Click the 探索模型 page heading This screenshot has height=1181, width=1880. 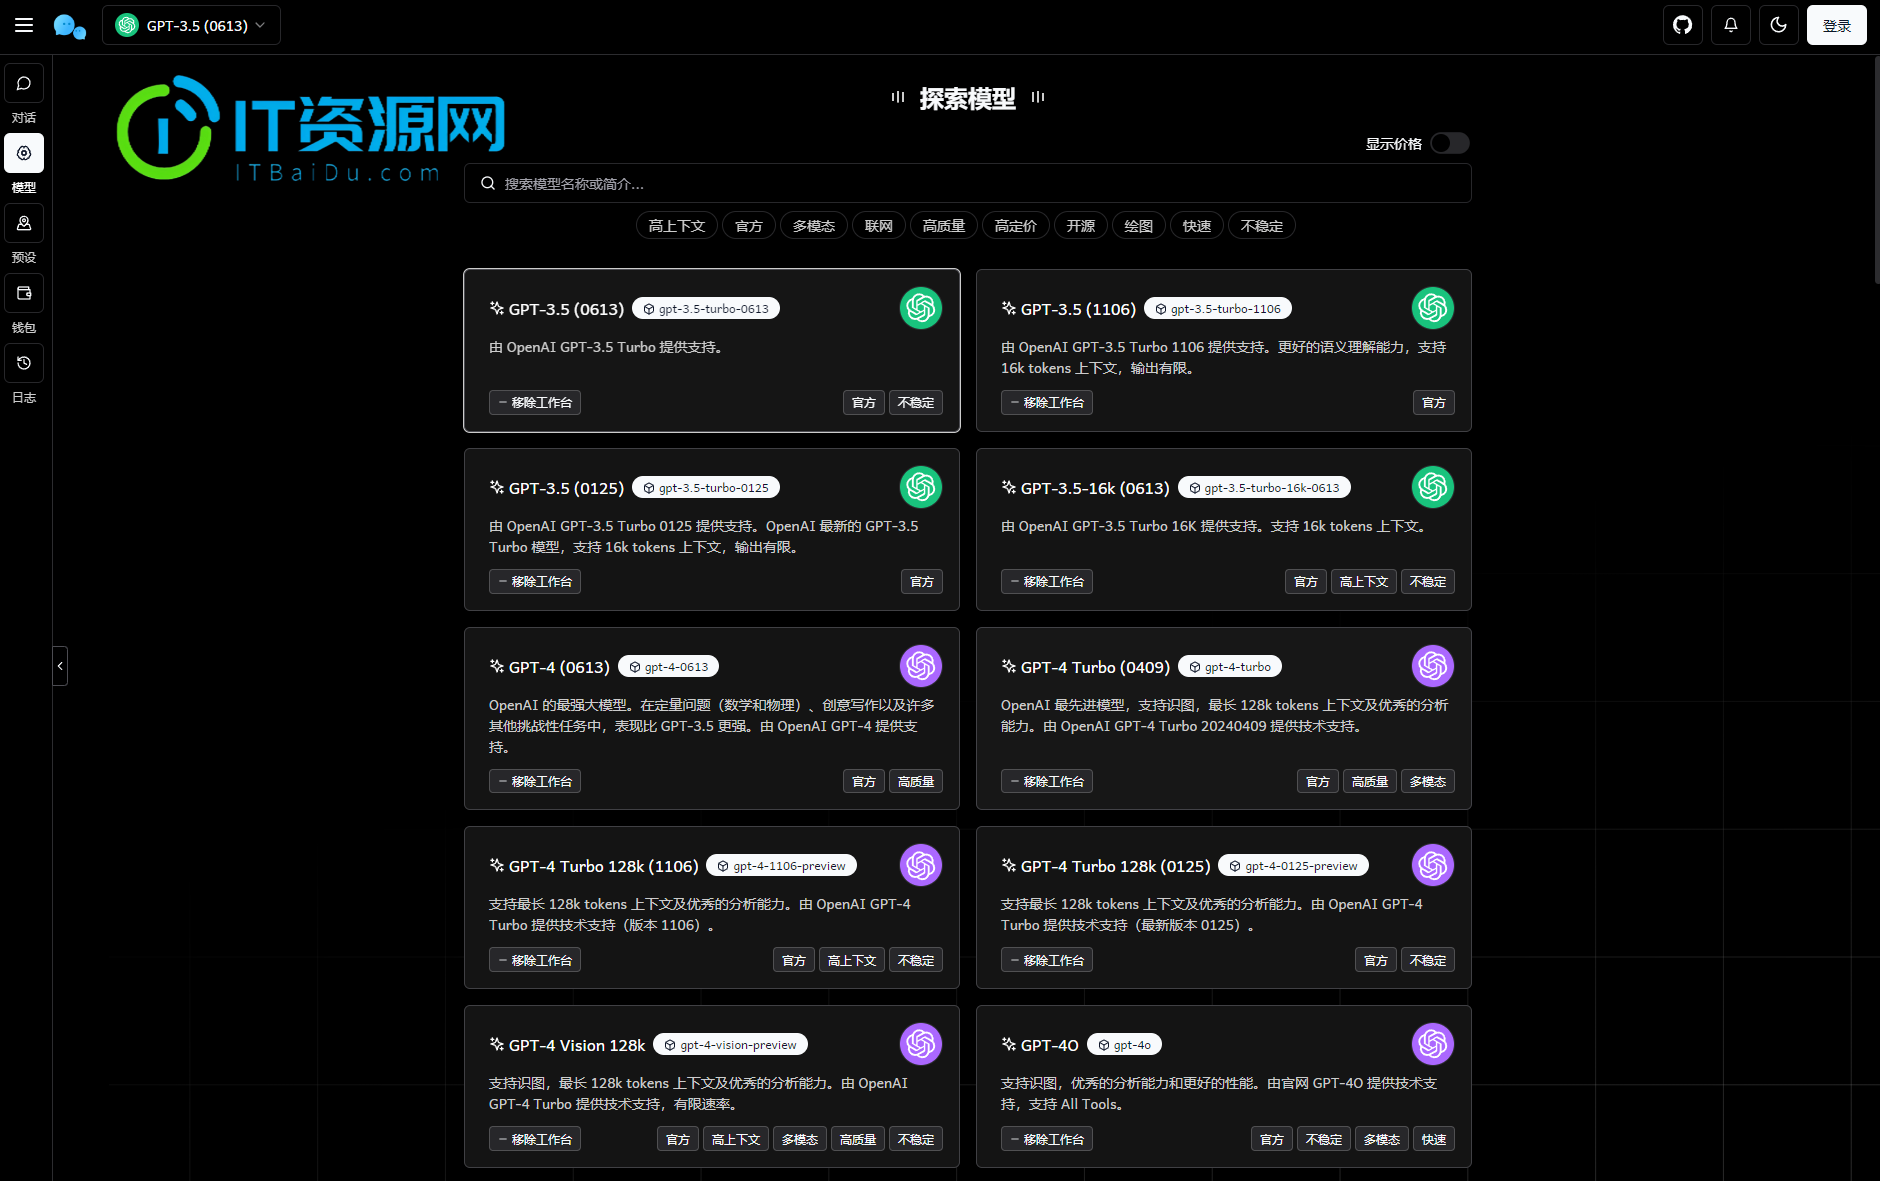[968, 99]
